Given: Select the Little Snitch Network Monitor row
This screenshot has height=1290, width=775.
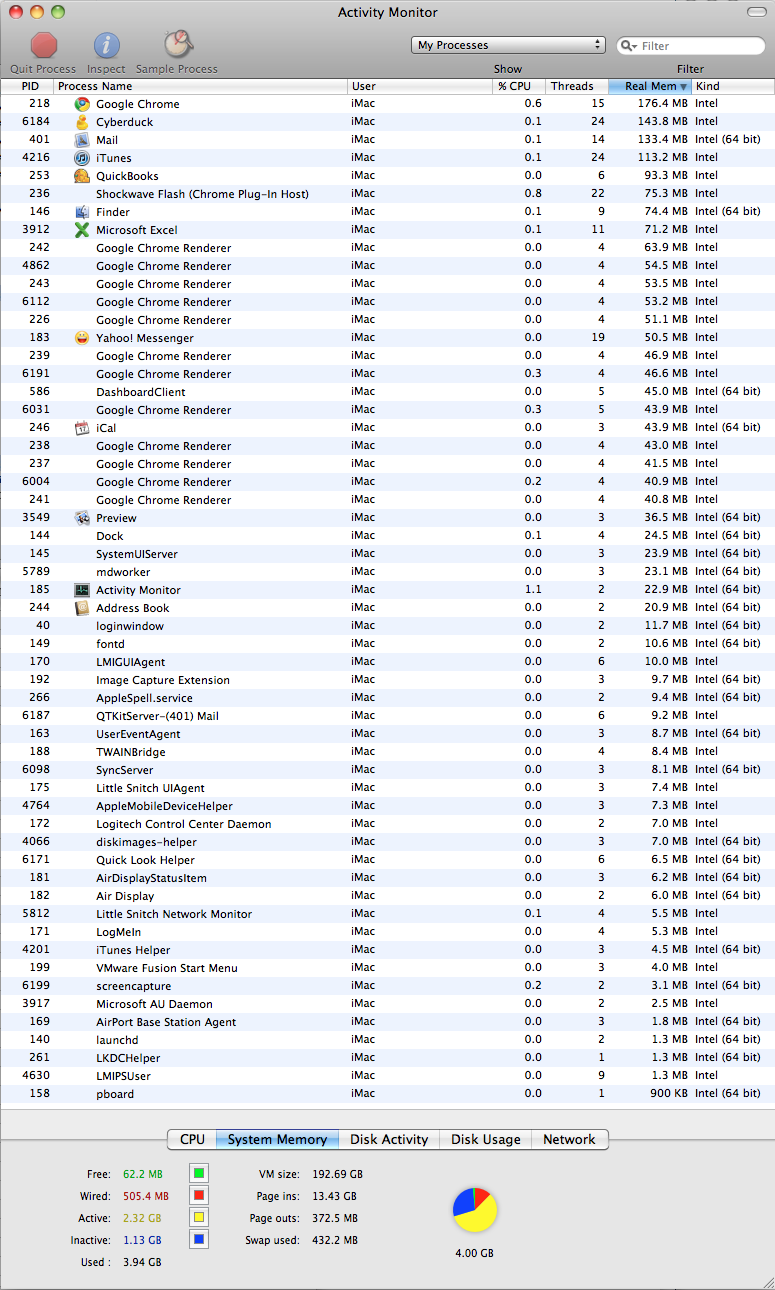Looking at the screenshot, I should coord(387,914).
